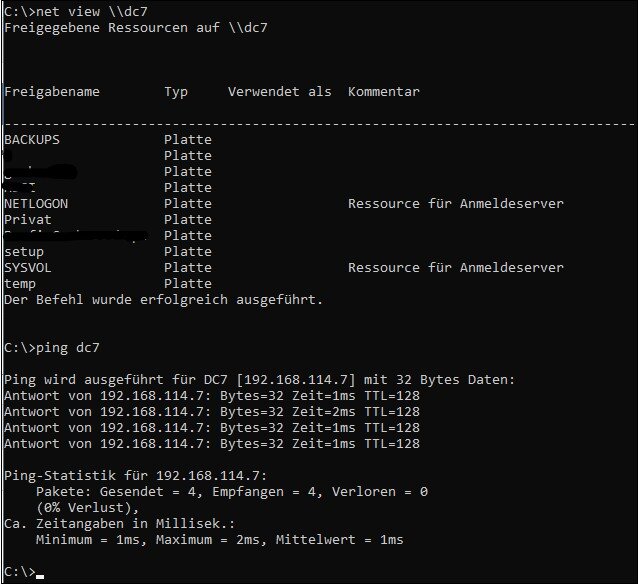Click the Kommentar column header
The height and width of the screenshot is (584, 638).
click(384, 92)
